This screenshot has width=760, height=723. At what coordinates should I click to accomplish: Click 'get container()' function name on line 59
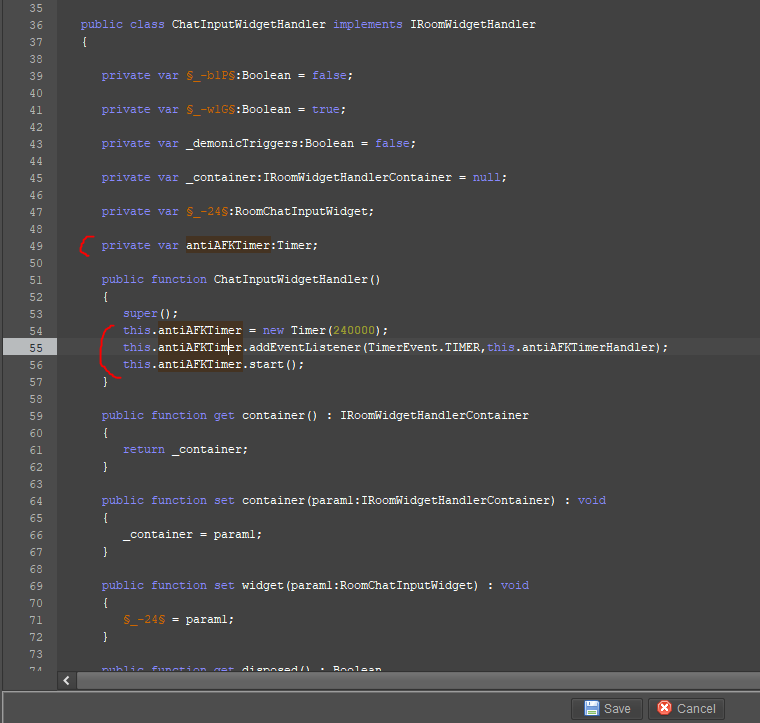coord(280,416)
